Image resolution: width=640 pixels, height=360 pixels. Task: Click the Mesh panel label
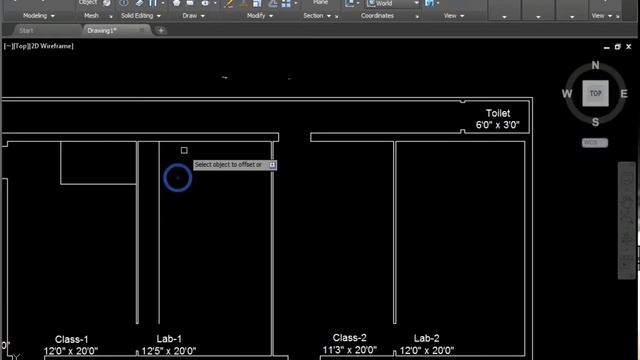pyautogui.click(x=91, y=16)
